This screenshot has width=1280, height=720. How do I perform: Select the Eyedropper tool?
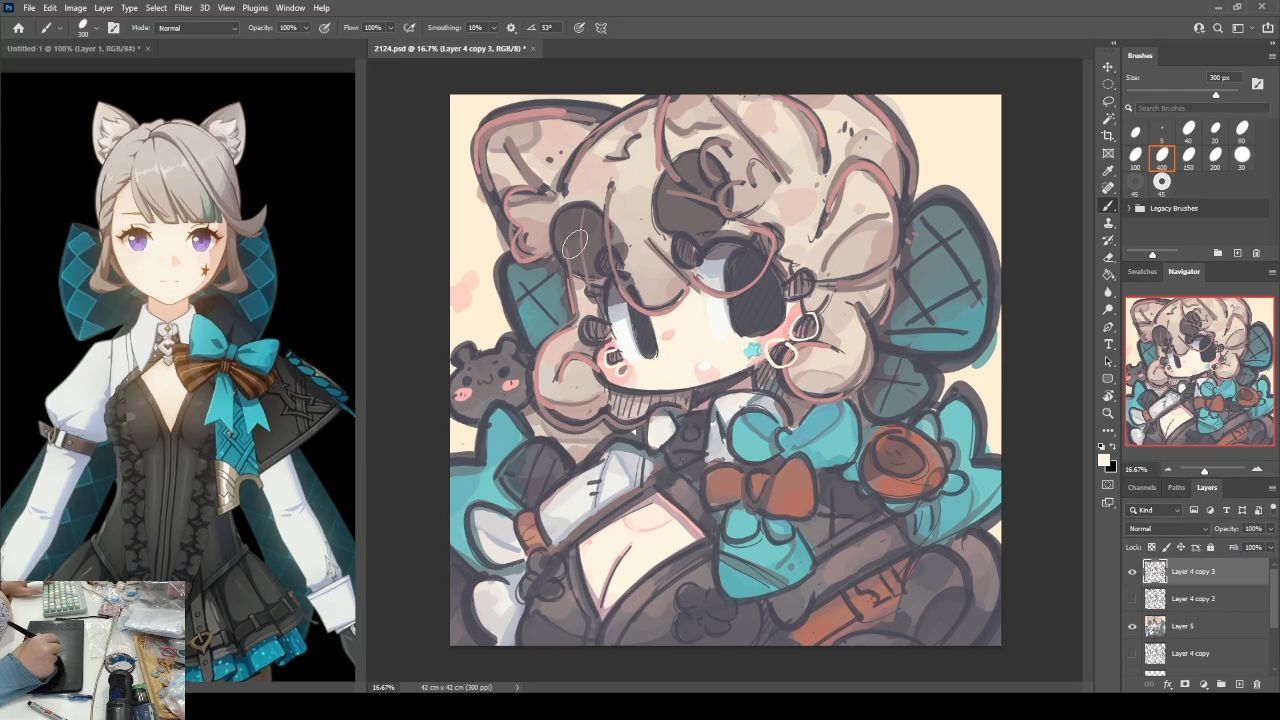1108,171
